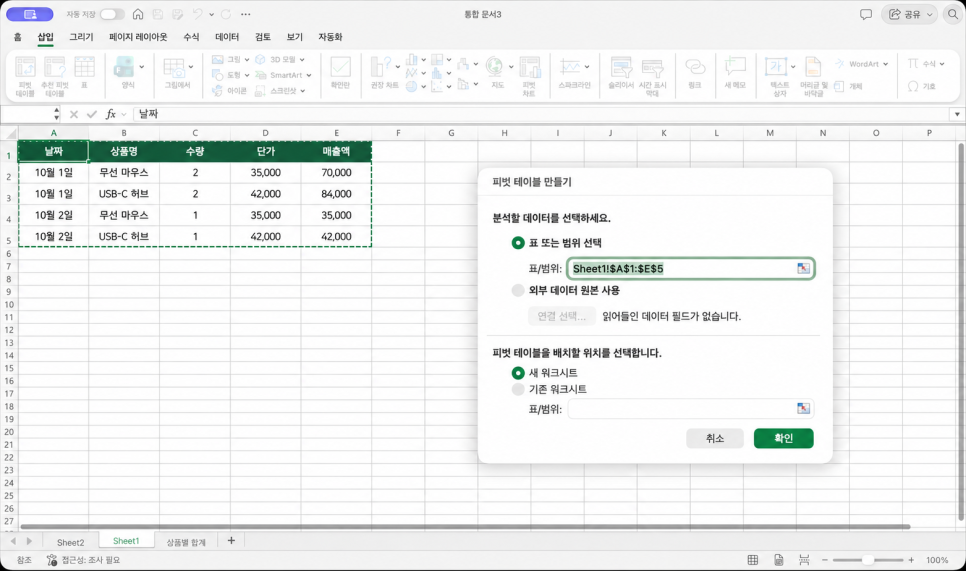This screenshot has width=966, height=571.
Task: Open the 페이지 레이아웃 ribbon tab
Action: 138,37
